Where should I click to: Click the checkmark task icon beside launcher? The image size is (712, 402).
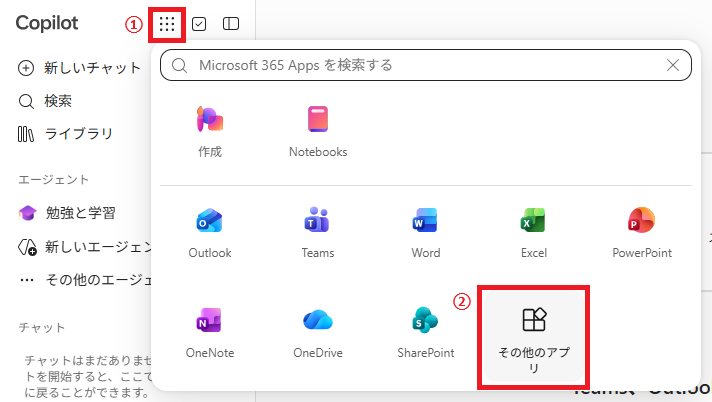(x=199, y=24)
